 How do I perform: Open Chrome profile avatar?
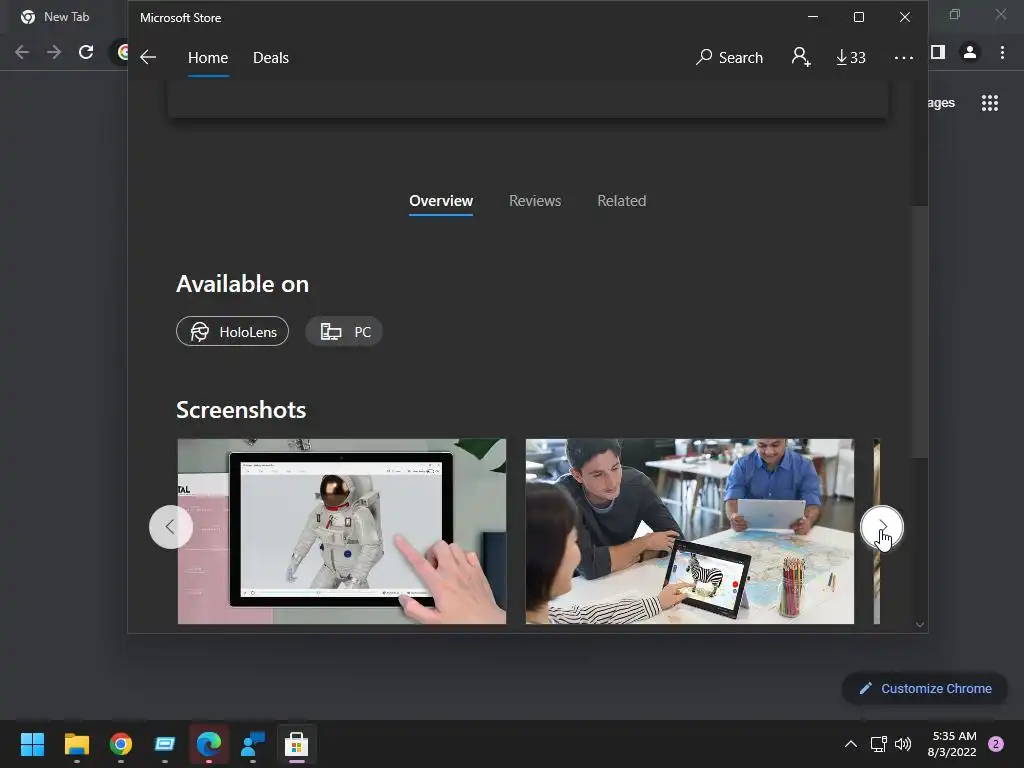(970, 52)
